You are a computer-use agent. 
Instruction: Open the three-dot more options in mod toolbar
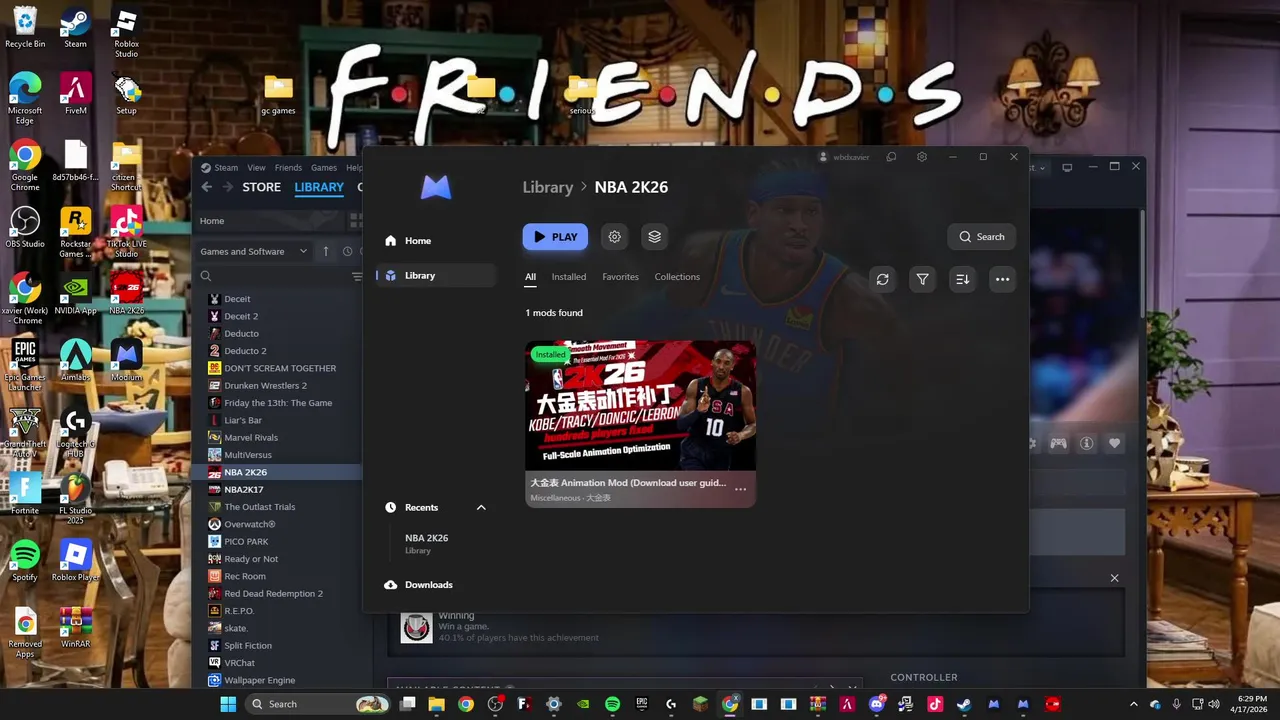(x=1002, y=280)
